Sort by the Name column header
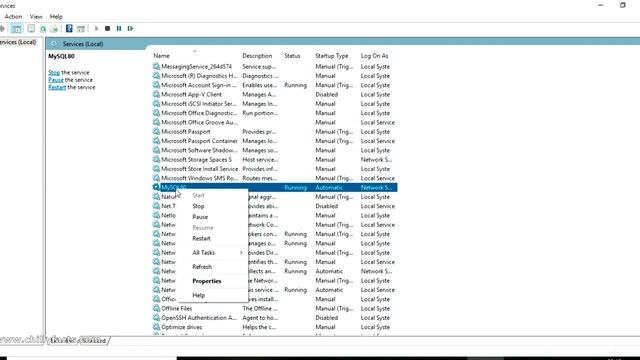Screen dimensions: 640x360 click(x=161, y=56)
